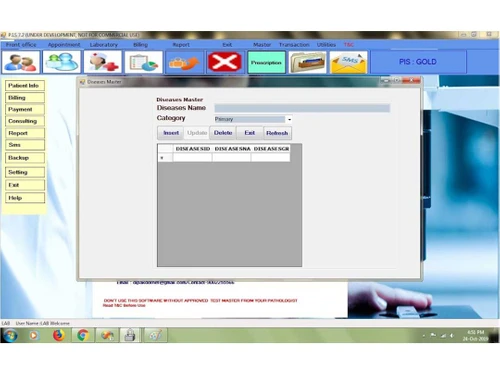Click the empty cell under DISEASESID
Viewport: 500px width, 375px height.
[192, 158]
